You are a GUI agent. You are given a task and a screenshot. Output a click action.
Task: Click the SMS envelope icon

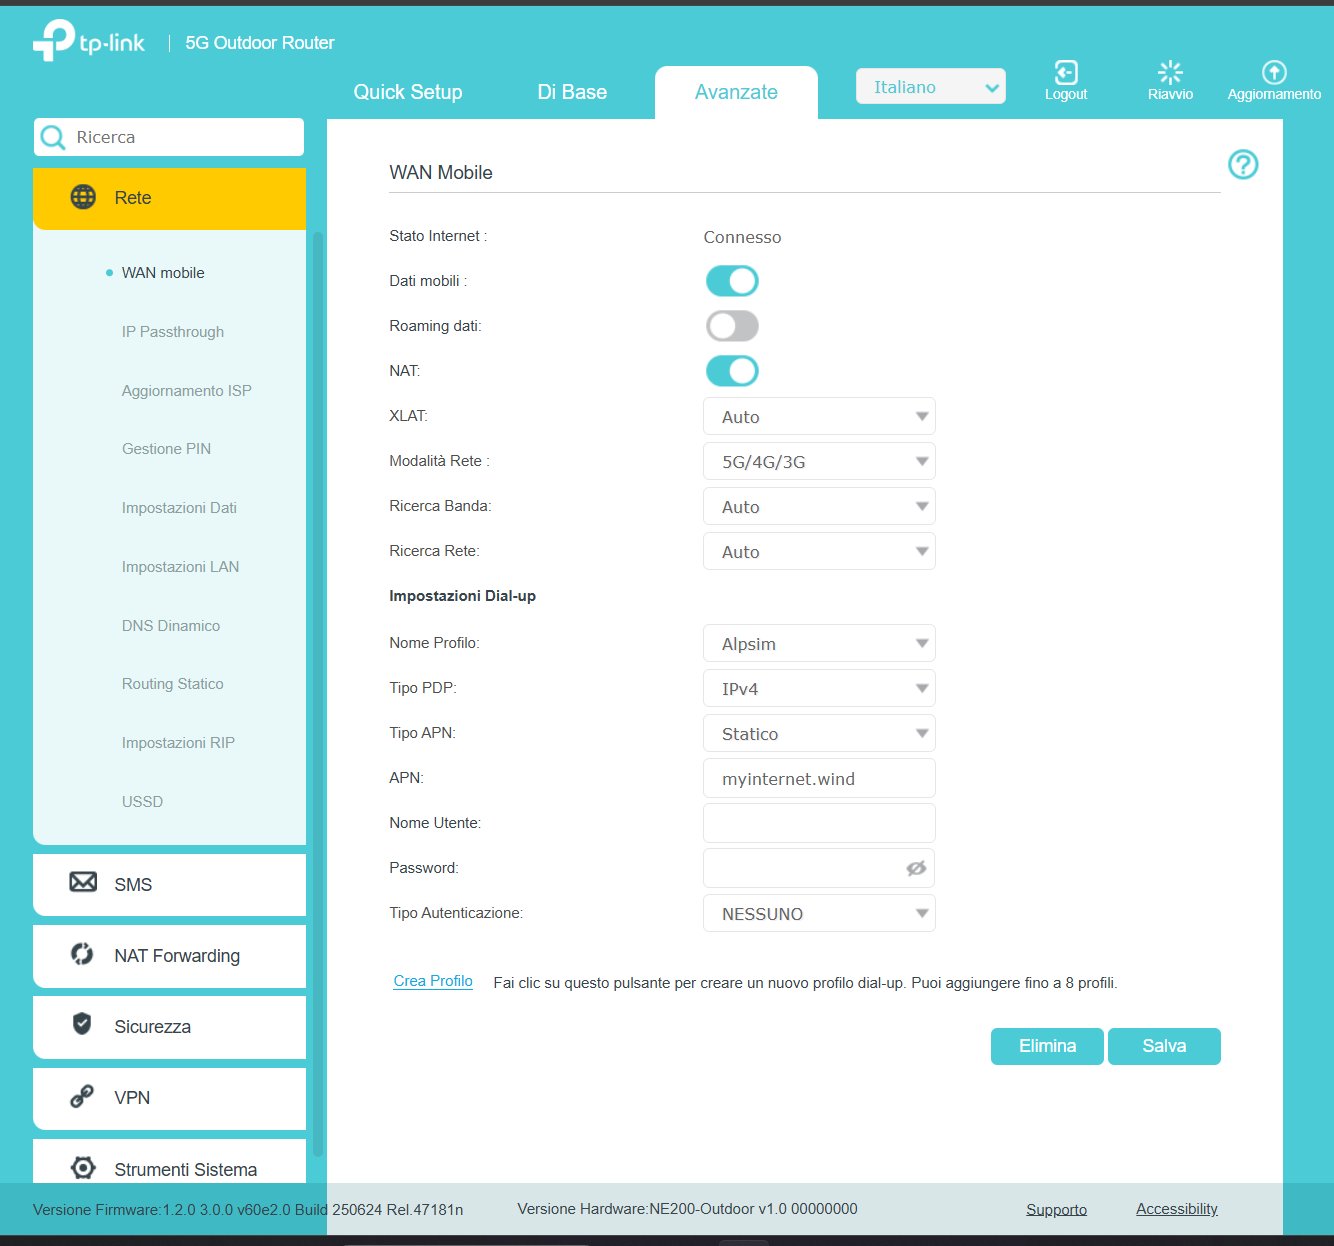83,882
